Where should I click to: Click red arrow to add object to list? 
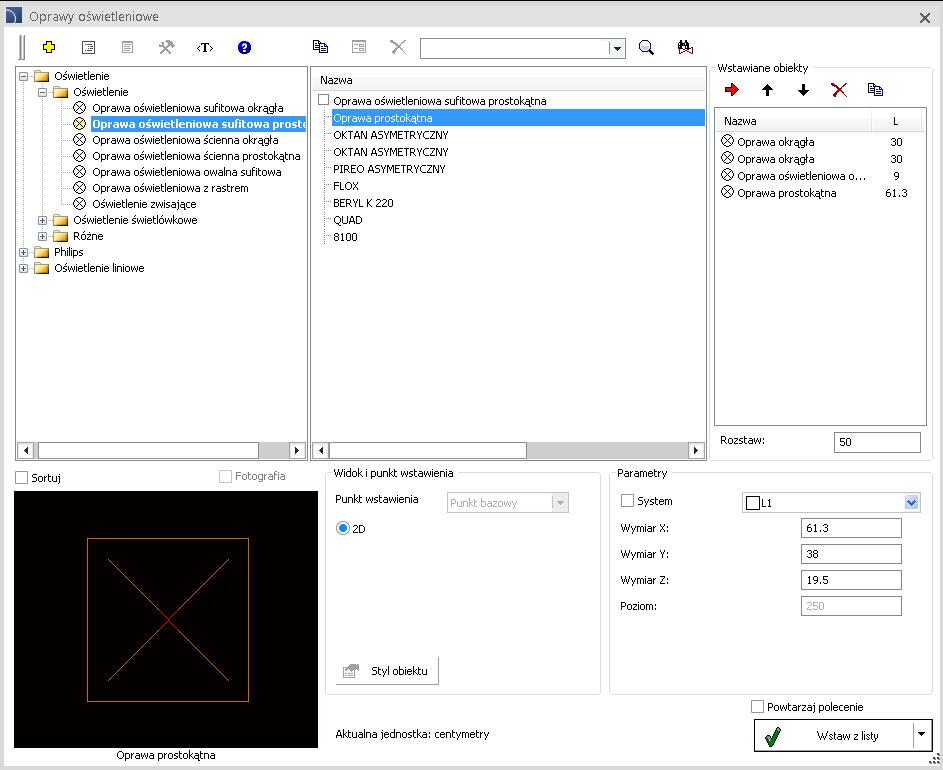731,90
